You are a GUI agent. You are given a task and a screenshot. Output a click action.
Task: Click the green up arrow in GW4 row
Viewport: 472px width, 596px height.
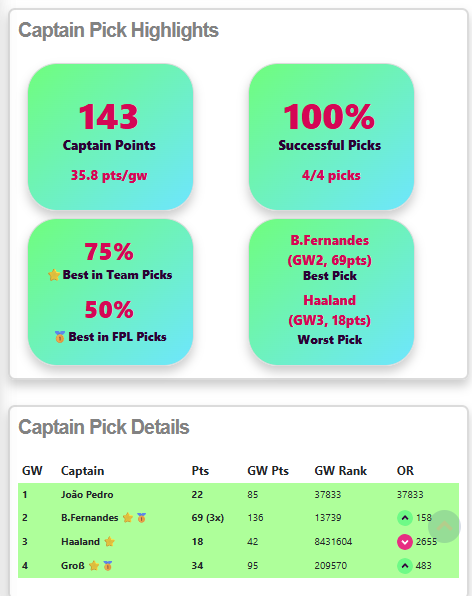click(405, 566)
